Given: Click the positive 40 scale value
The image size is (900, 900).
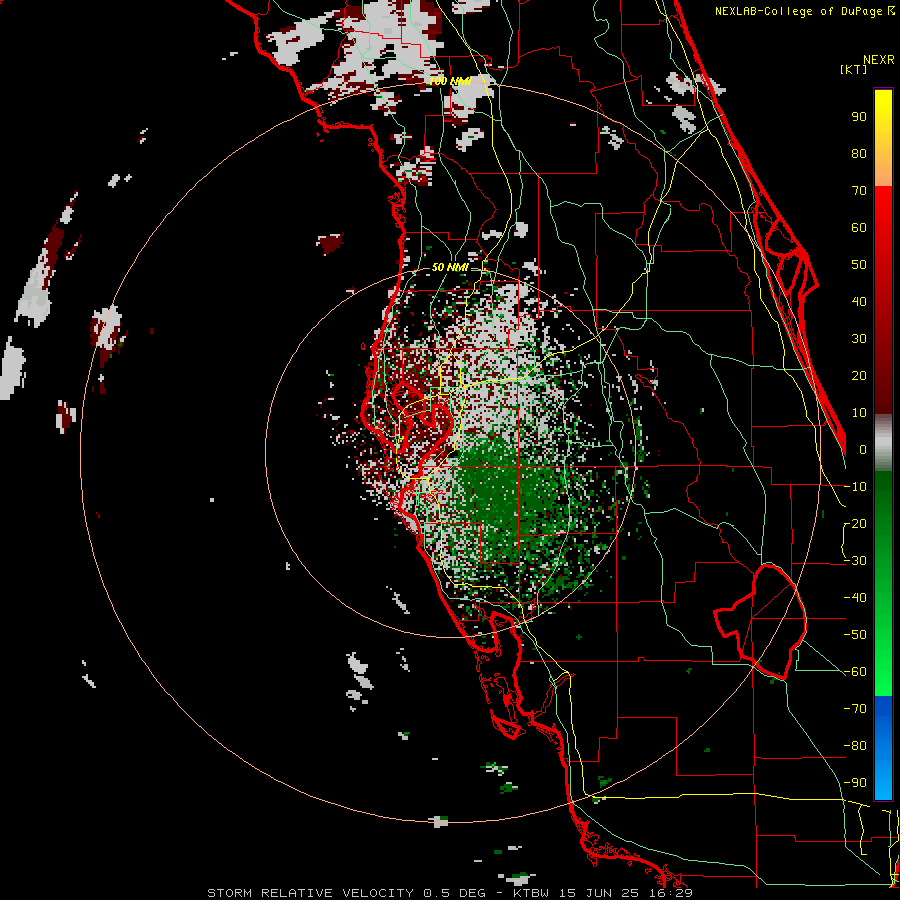Looking at the screenshot, I should coord(859,302).
